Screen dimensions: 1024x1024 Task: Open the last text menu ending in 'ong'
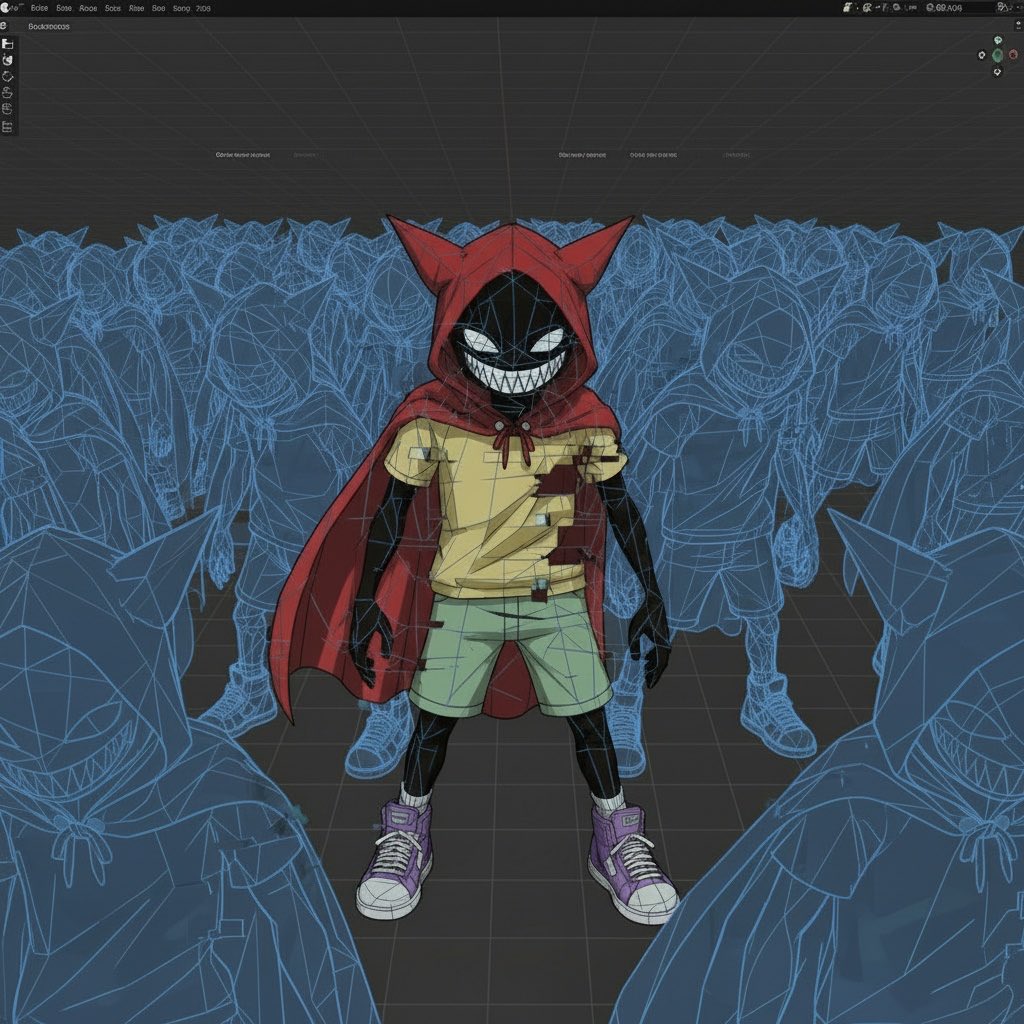pyautogui.click(x=182, y=8)
